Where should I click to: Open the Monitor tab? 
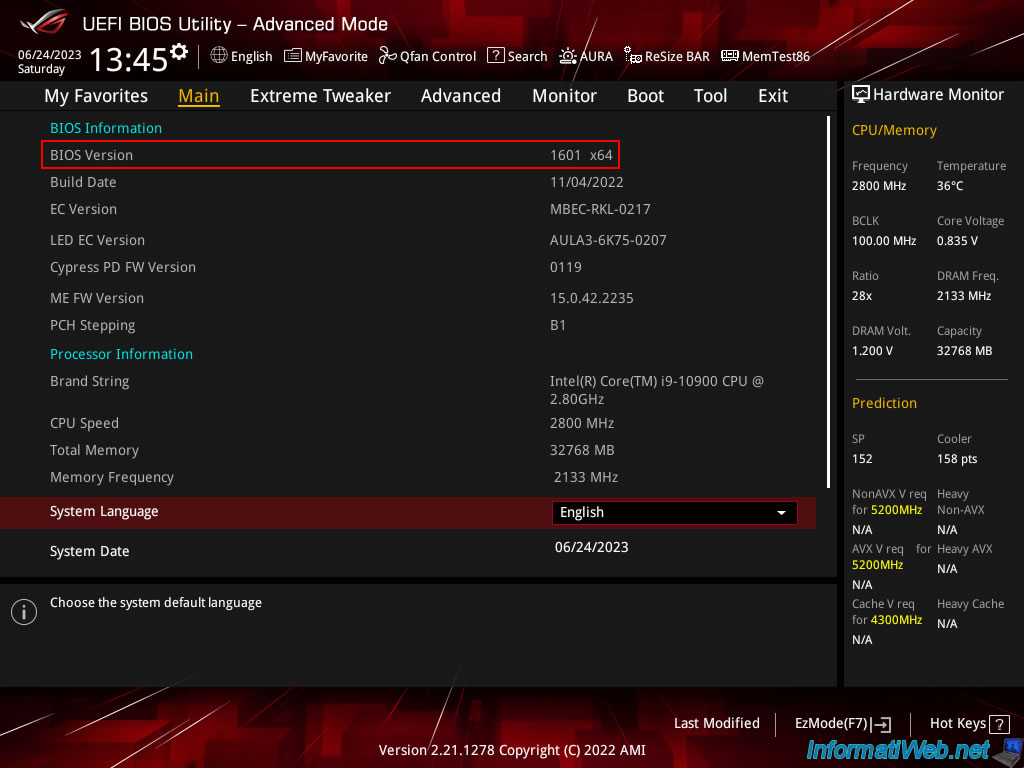point(564,96)
